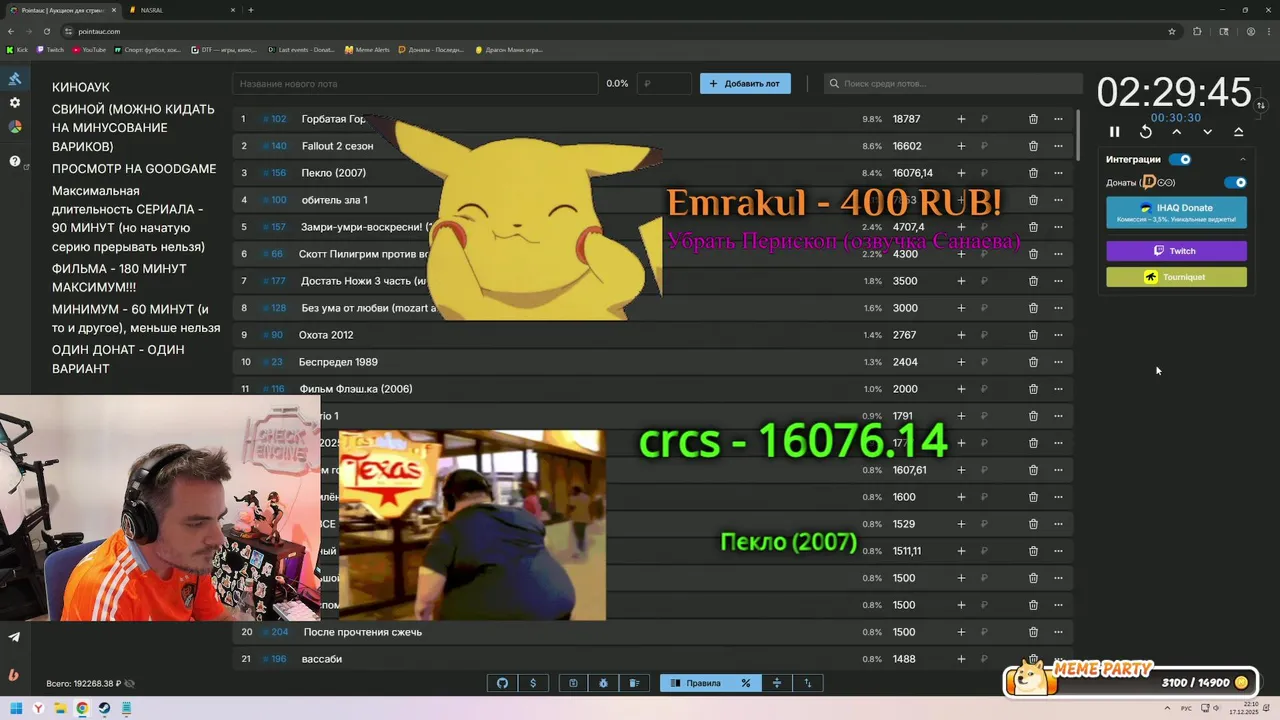The height and width of the screenshot is (720, 1280).
Task: Focus the lot search field
Action: click(953, 84)
